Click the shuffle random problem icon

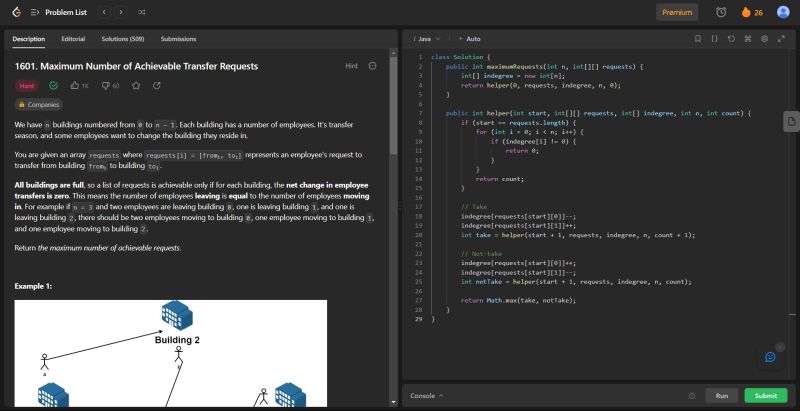point(141,12)
